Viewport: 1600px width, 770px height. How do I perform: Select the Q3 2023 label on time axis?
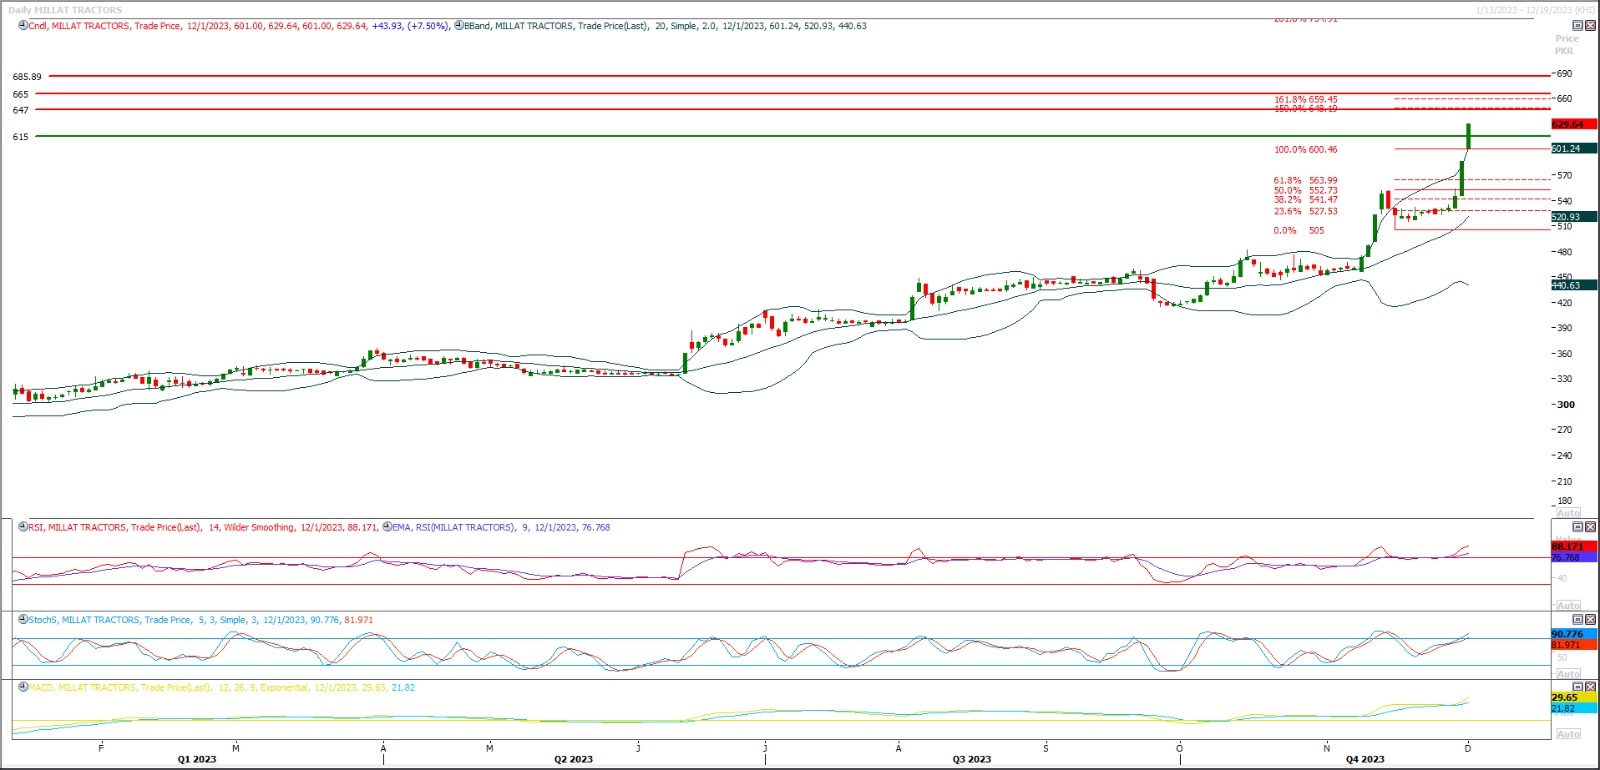click(x=971, y=759)
